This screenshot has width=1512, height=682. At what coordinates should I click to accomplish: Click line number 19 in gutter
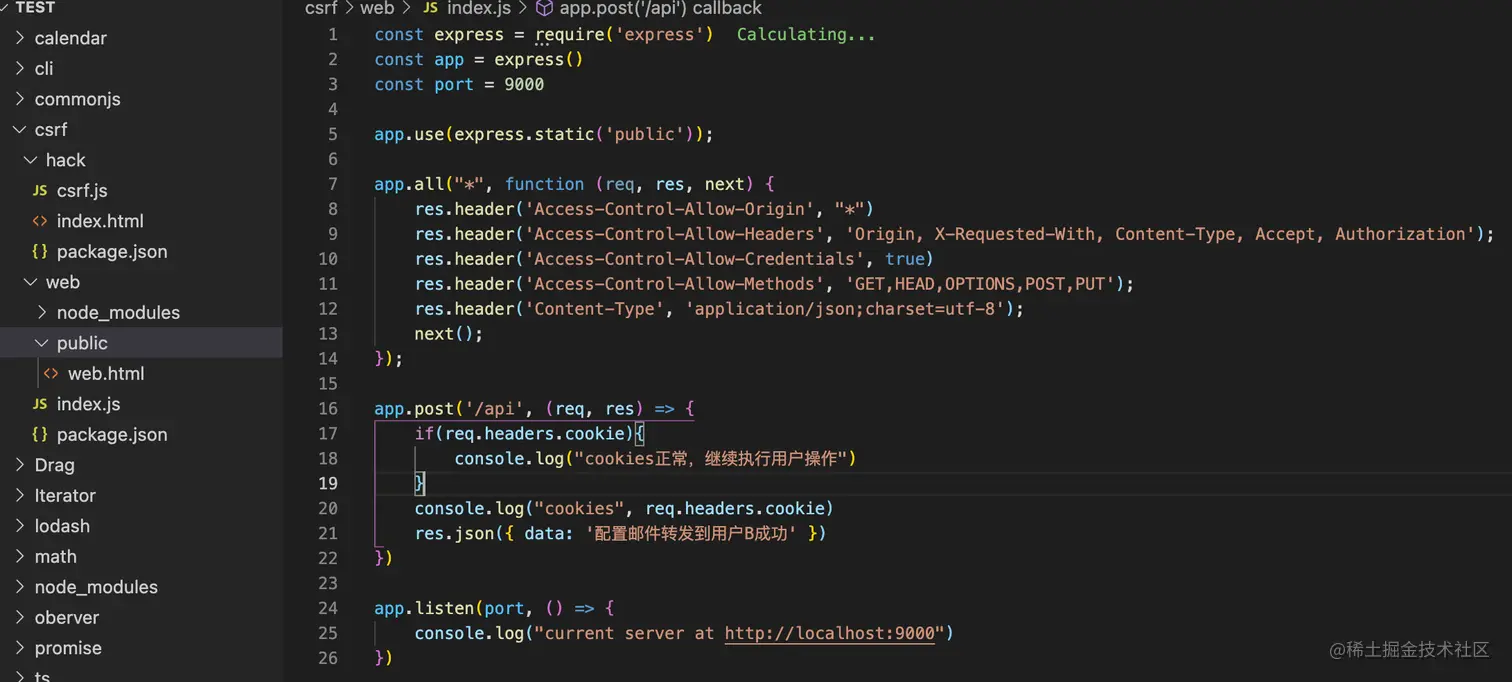pyautogui.click(x=328, y=483)
